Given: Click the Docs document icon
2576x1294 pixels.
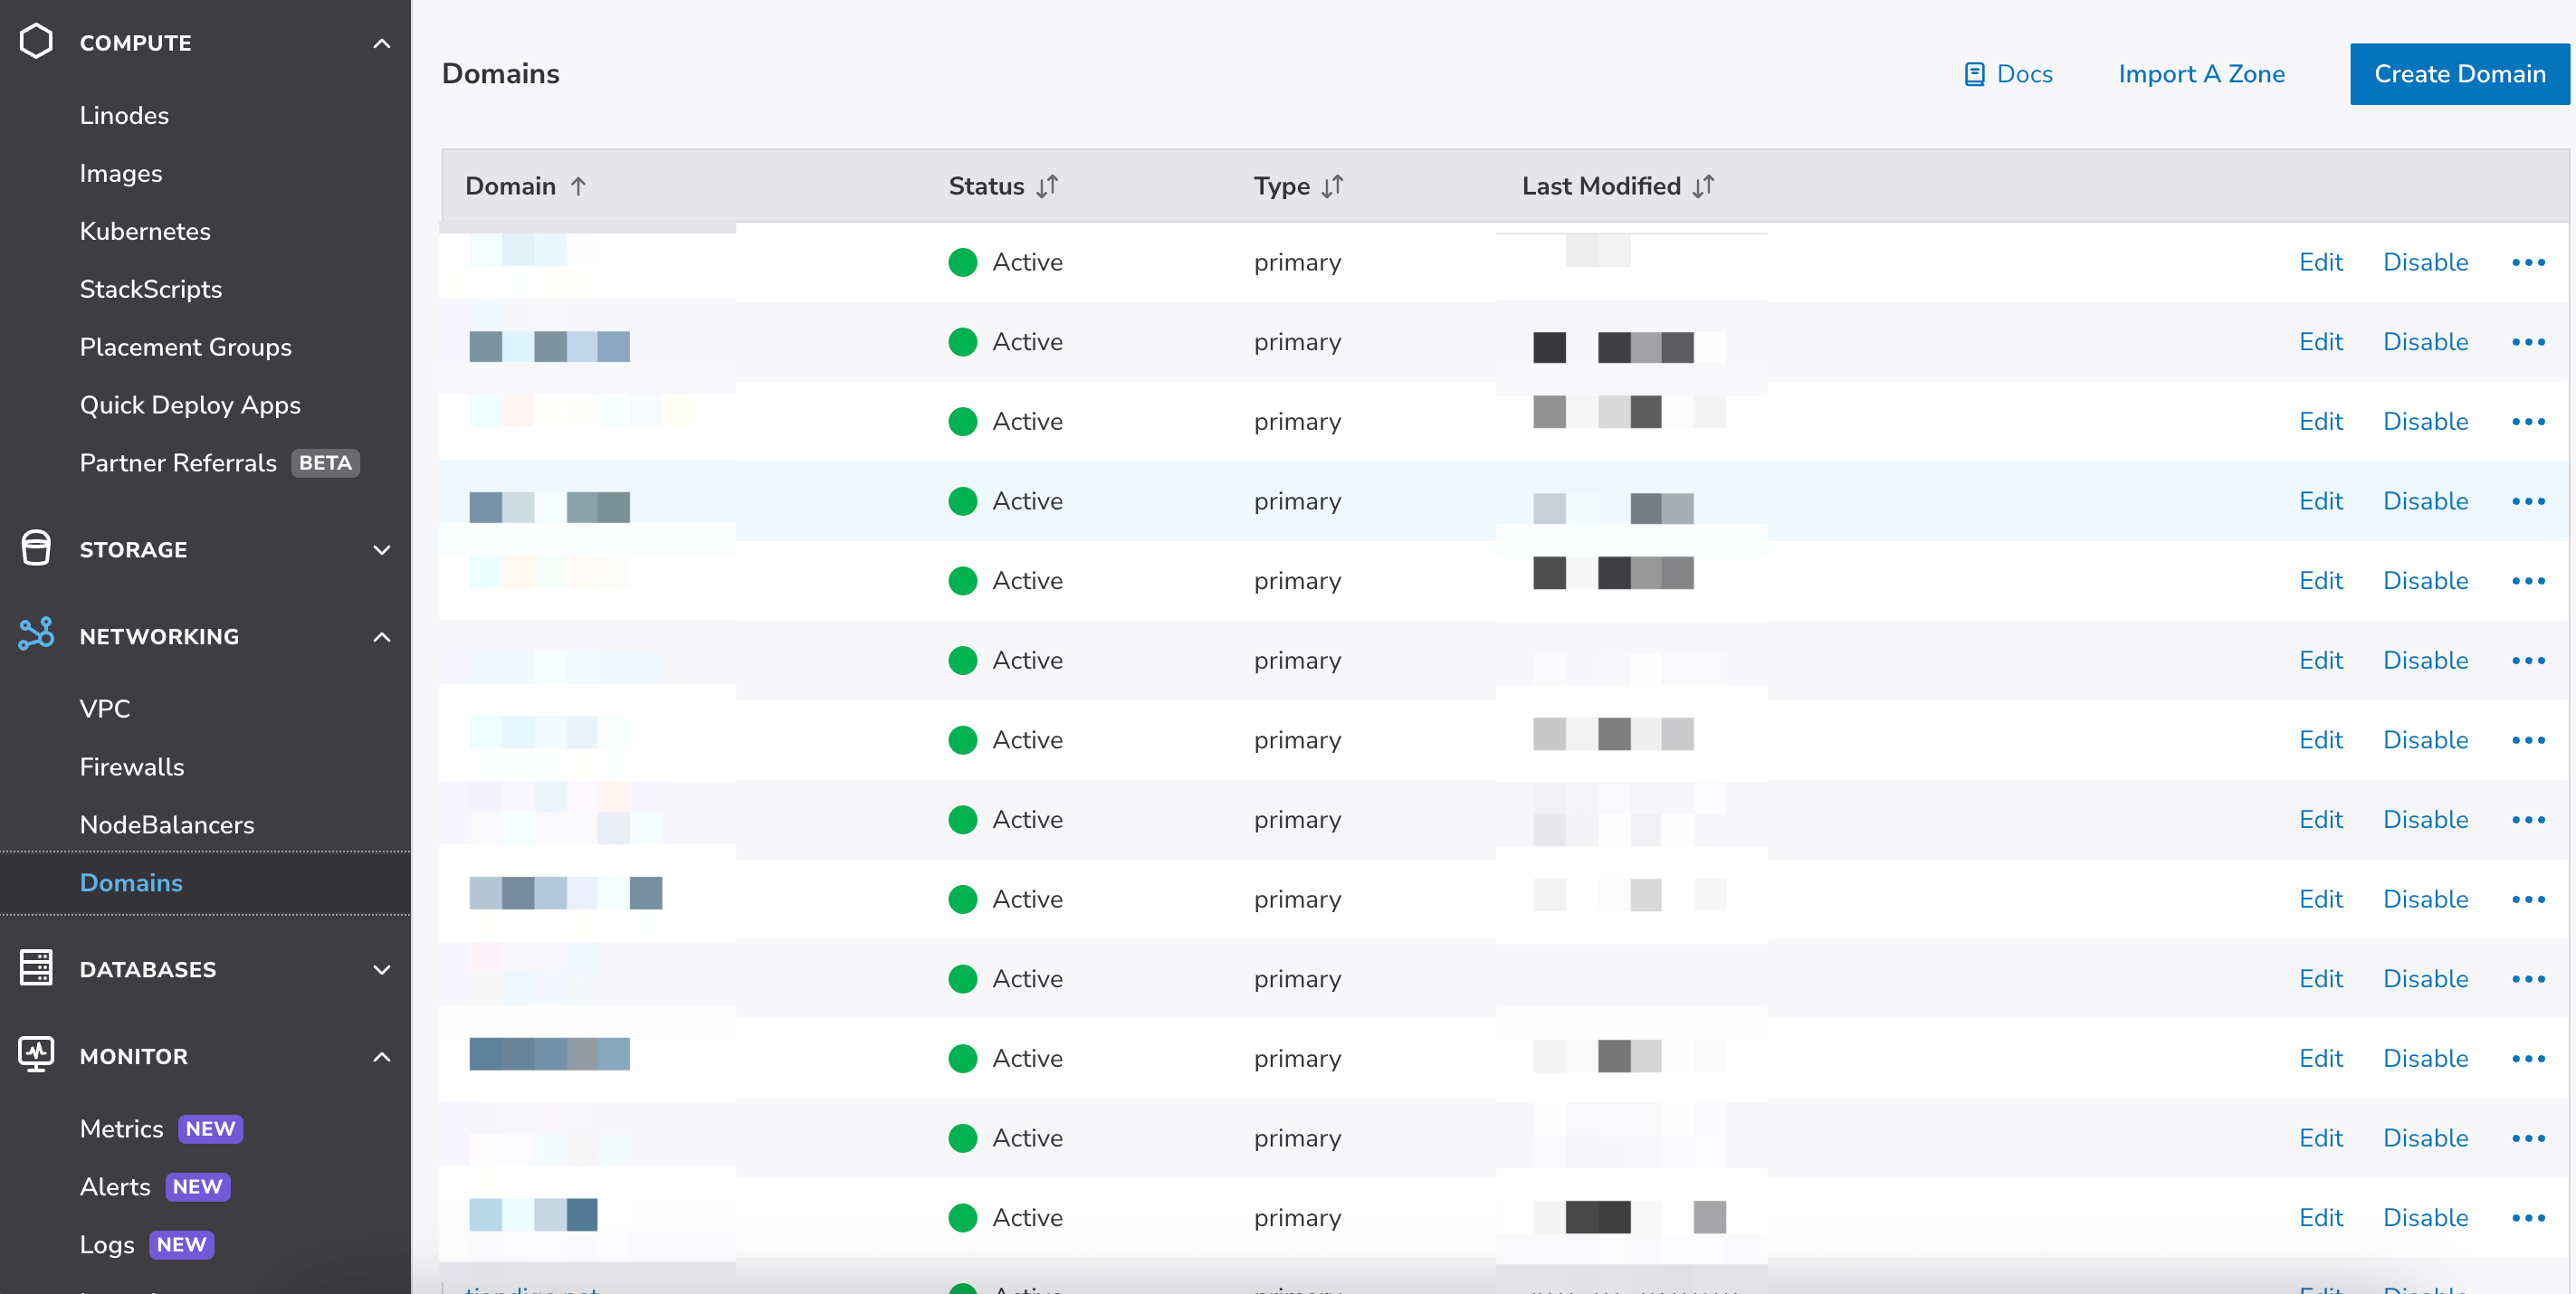Looking at the screenshot, I should click(1974, 74).
